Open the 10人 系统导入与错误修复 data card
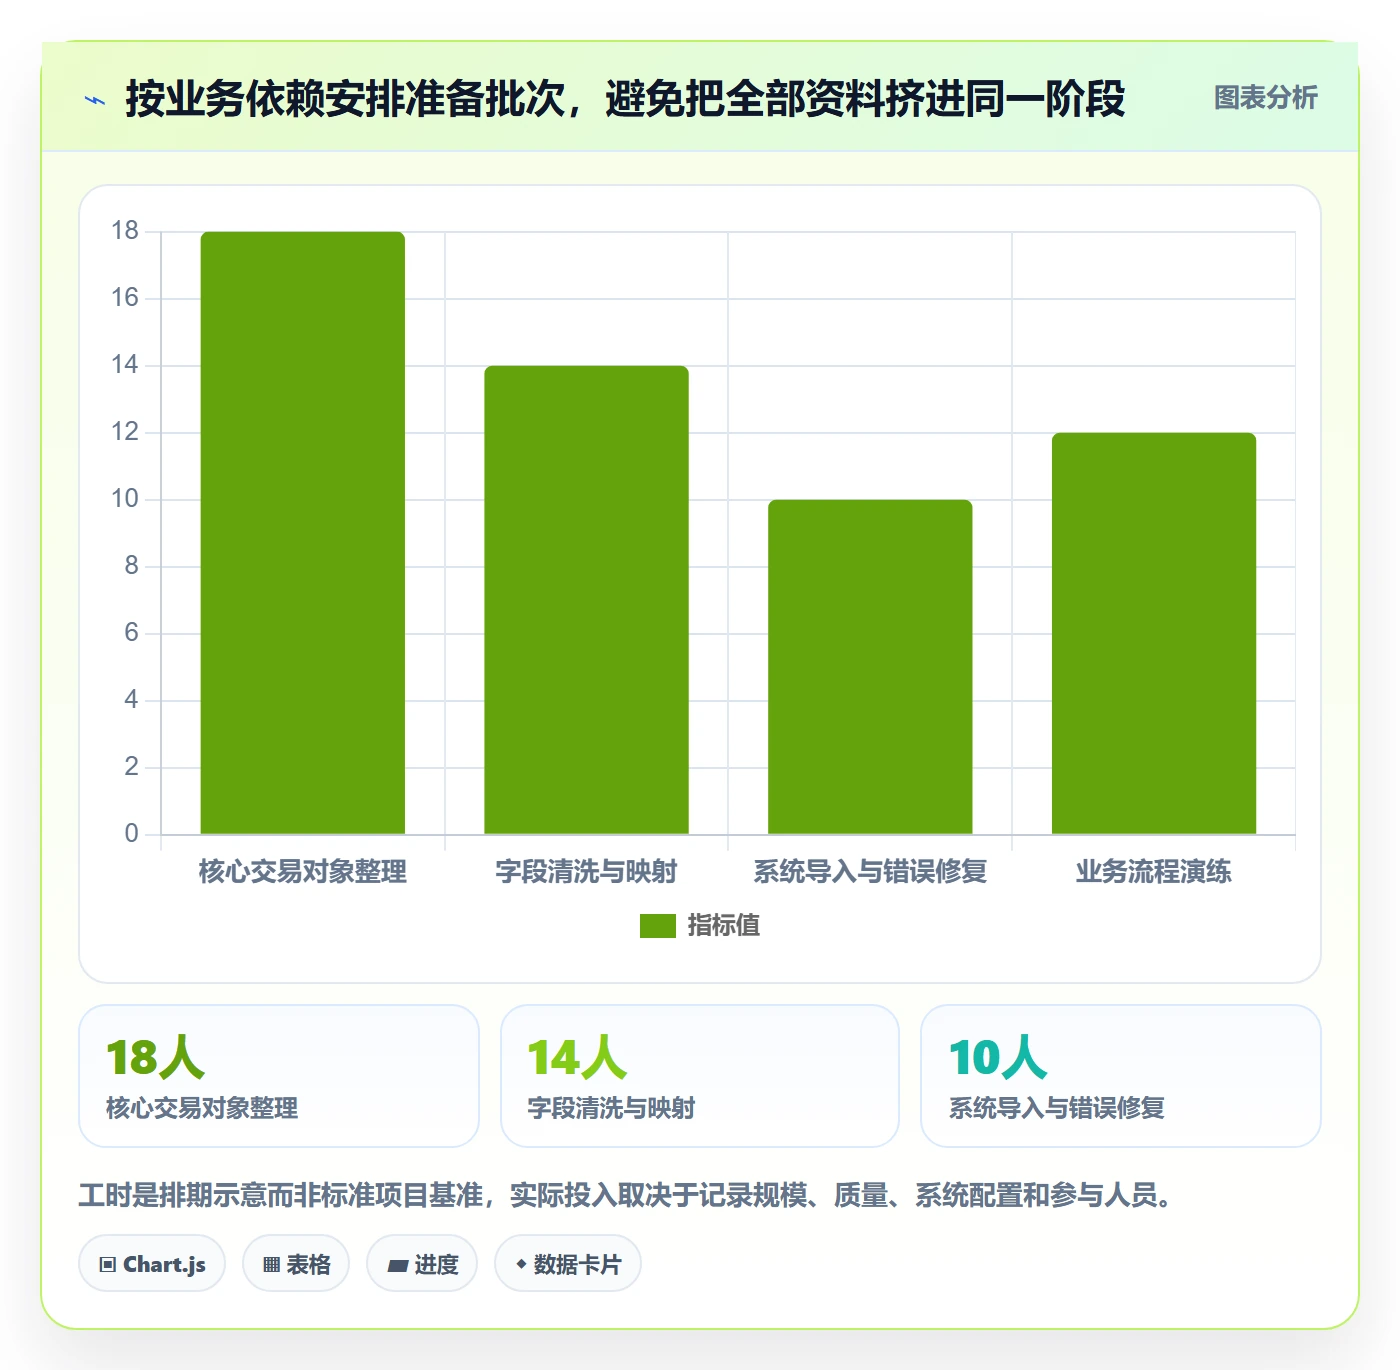1400x1370 pixels. point(1121,1076)
